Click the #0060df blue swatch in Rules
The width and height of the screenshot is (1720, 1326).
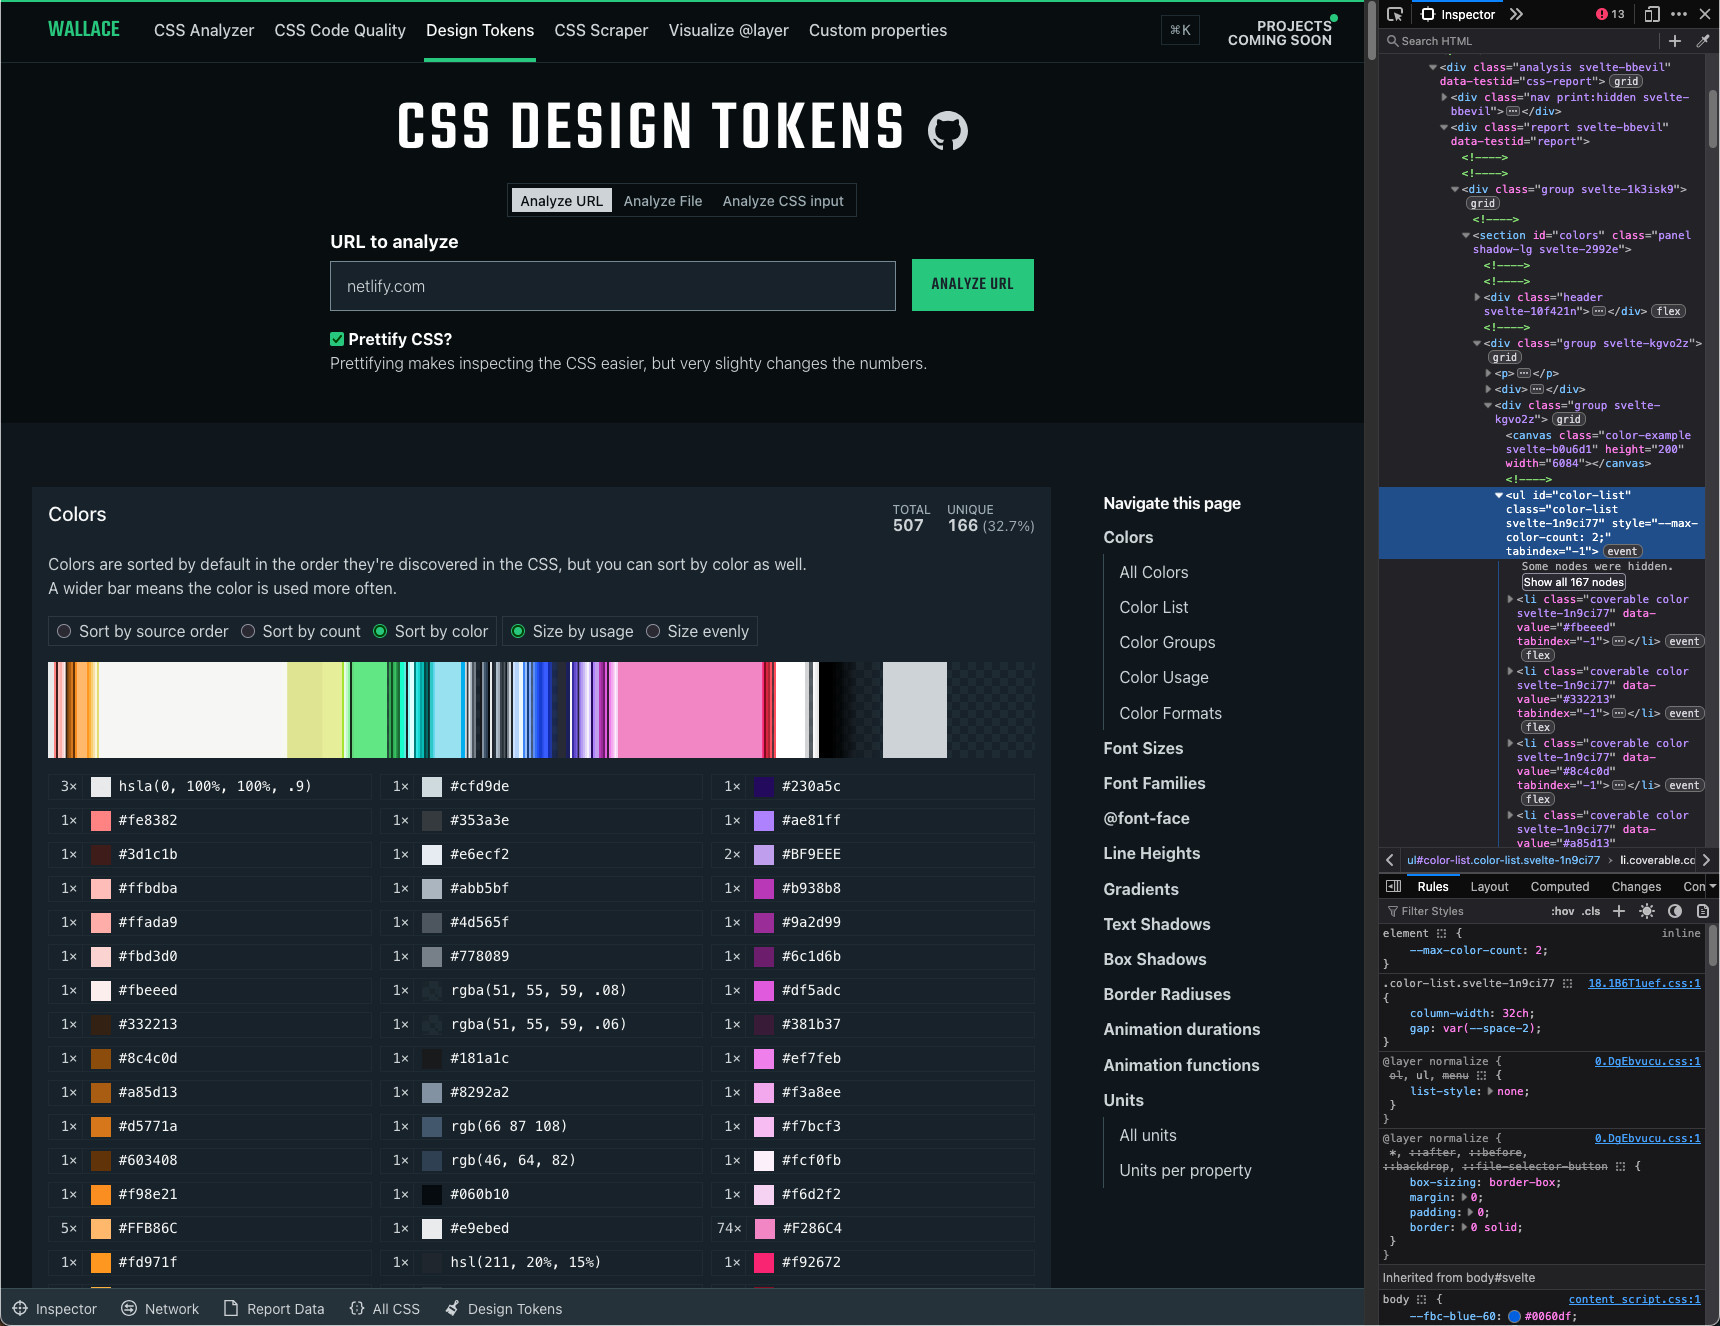(1514, 1316)
